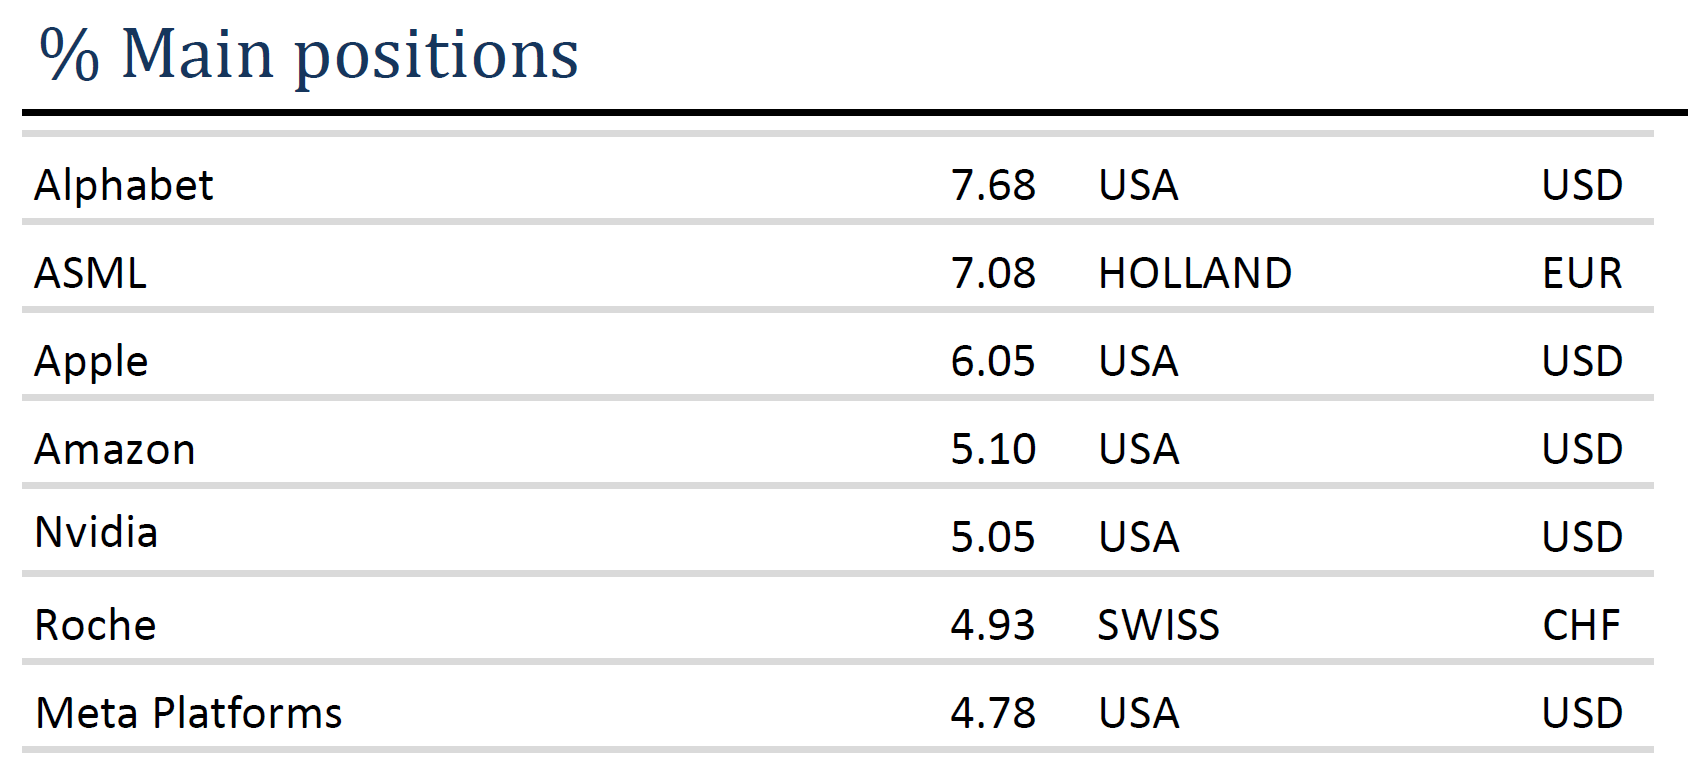This screenshot has height=783, width=1688.
Task: Click Meta Platforms' 4.78 percentage value
Action: click(x=993, y=713)
